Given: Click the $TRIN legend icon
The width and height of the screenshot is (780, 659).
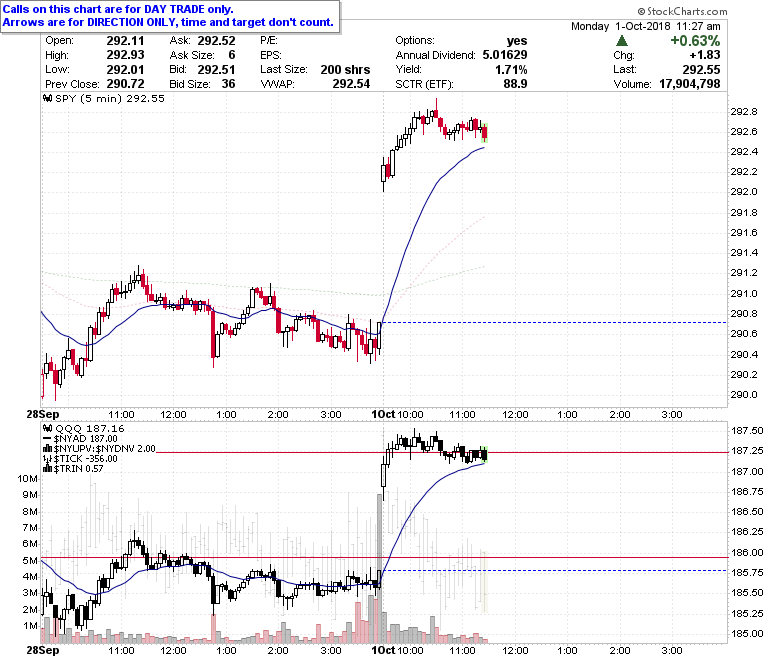Looking at the screenshot, I should pos(48,469).
